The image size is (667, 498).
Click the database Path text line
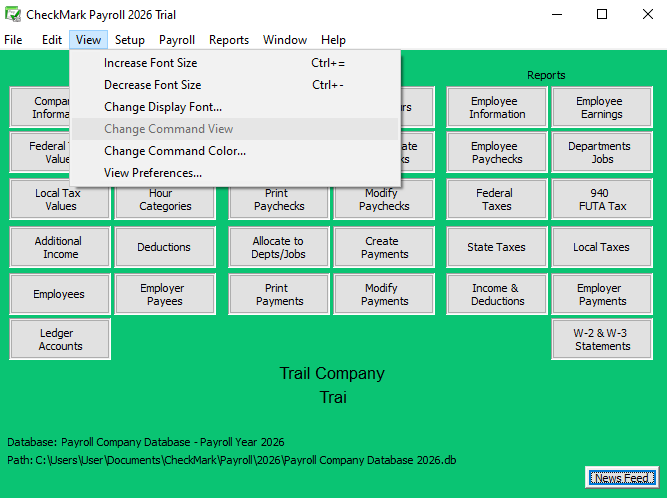tap(231, 460)
